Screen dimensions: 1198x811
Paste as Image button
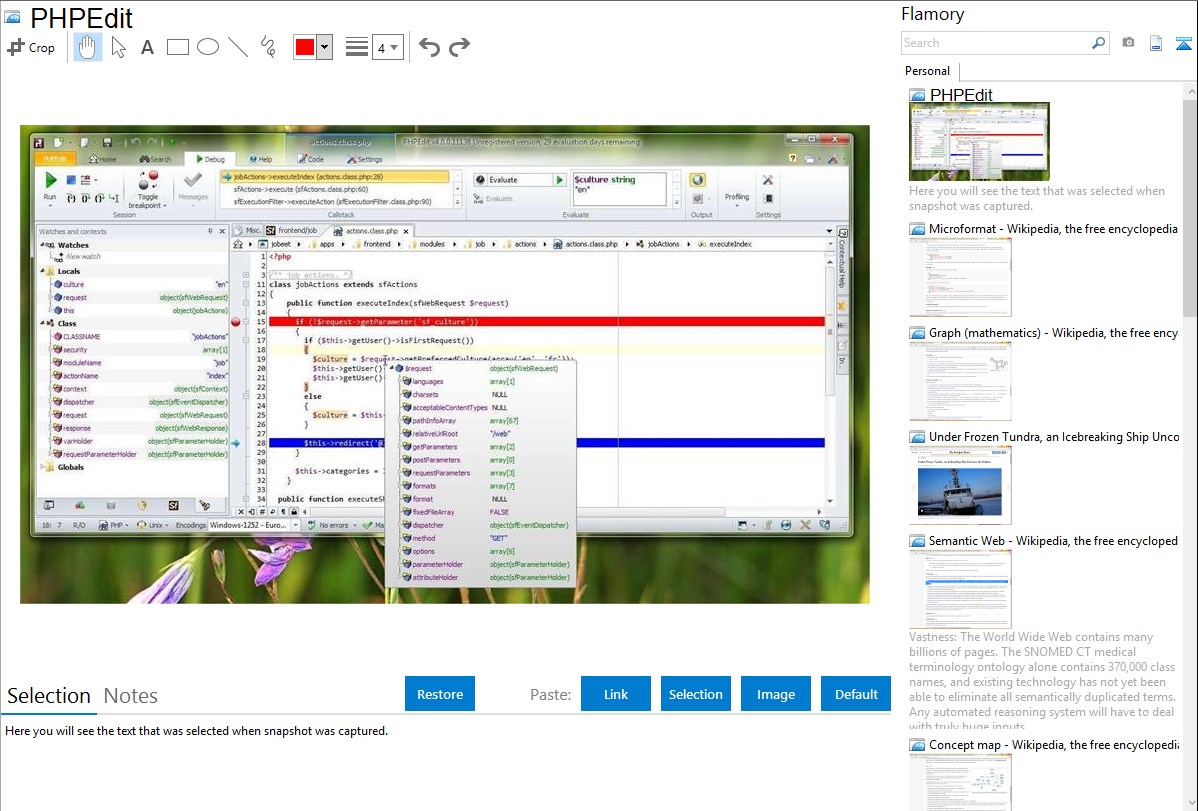(775, 694)
